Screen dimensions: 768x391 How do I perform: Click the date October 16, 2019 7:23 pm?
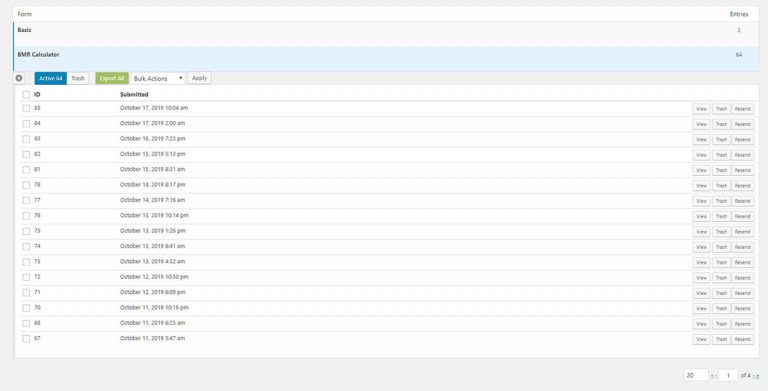tap(153, 139)
